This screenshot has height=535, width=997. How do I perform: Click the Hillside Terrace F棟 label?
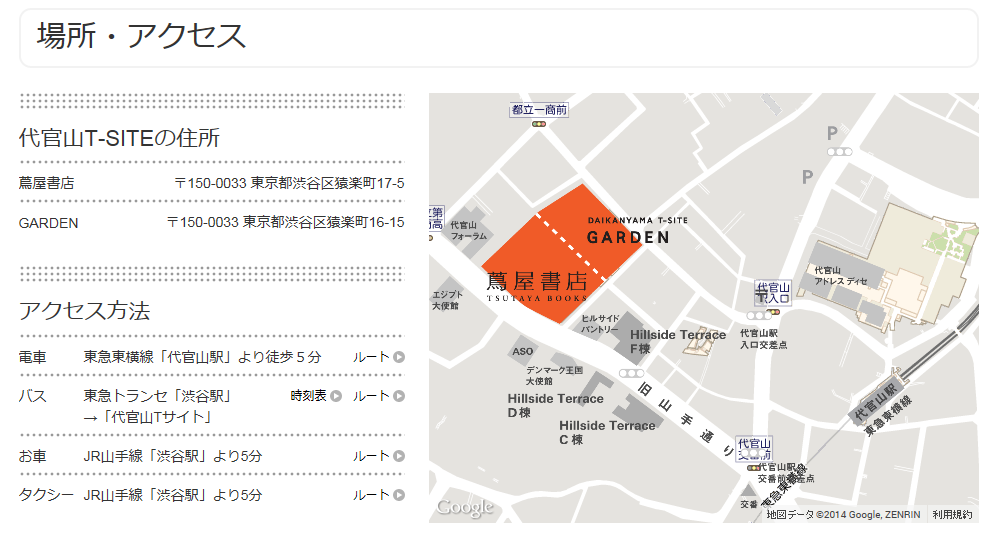point(678,342)
